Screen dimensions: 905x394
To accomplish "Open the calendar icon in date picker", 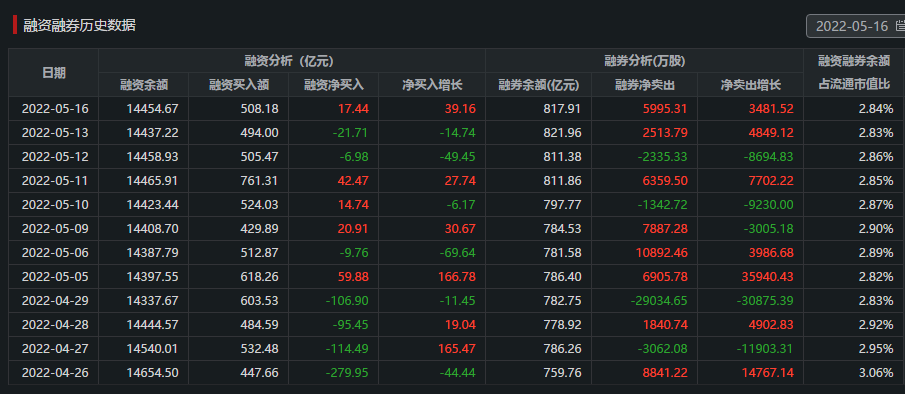I will point(900,26).
